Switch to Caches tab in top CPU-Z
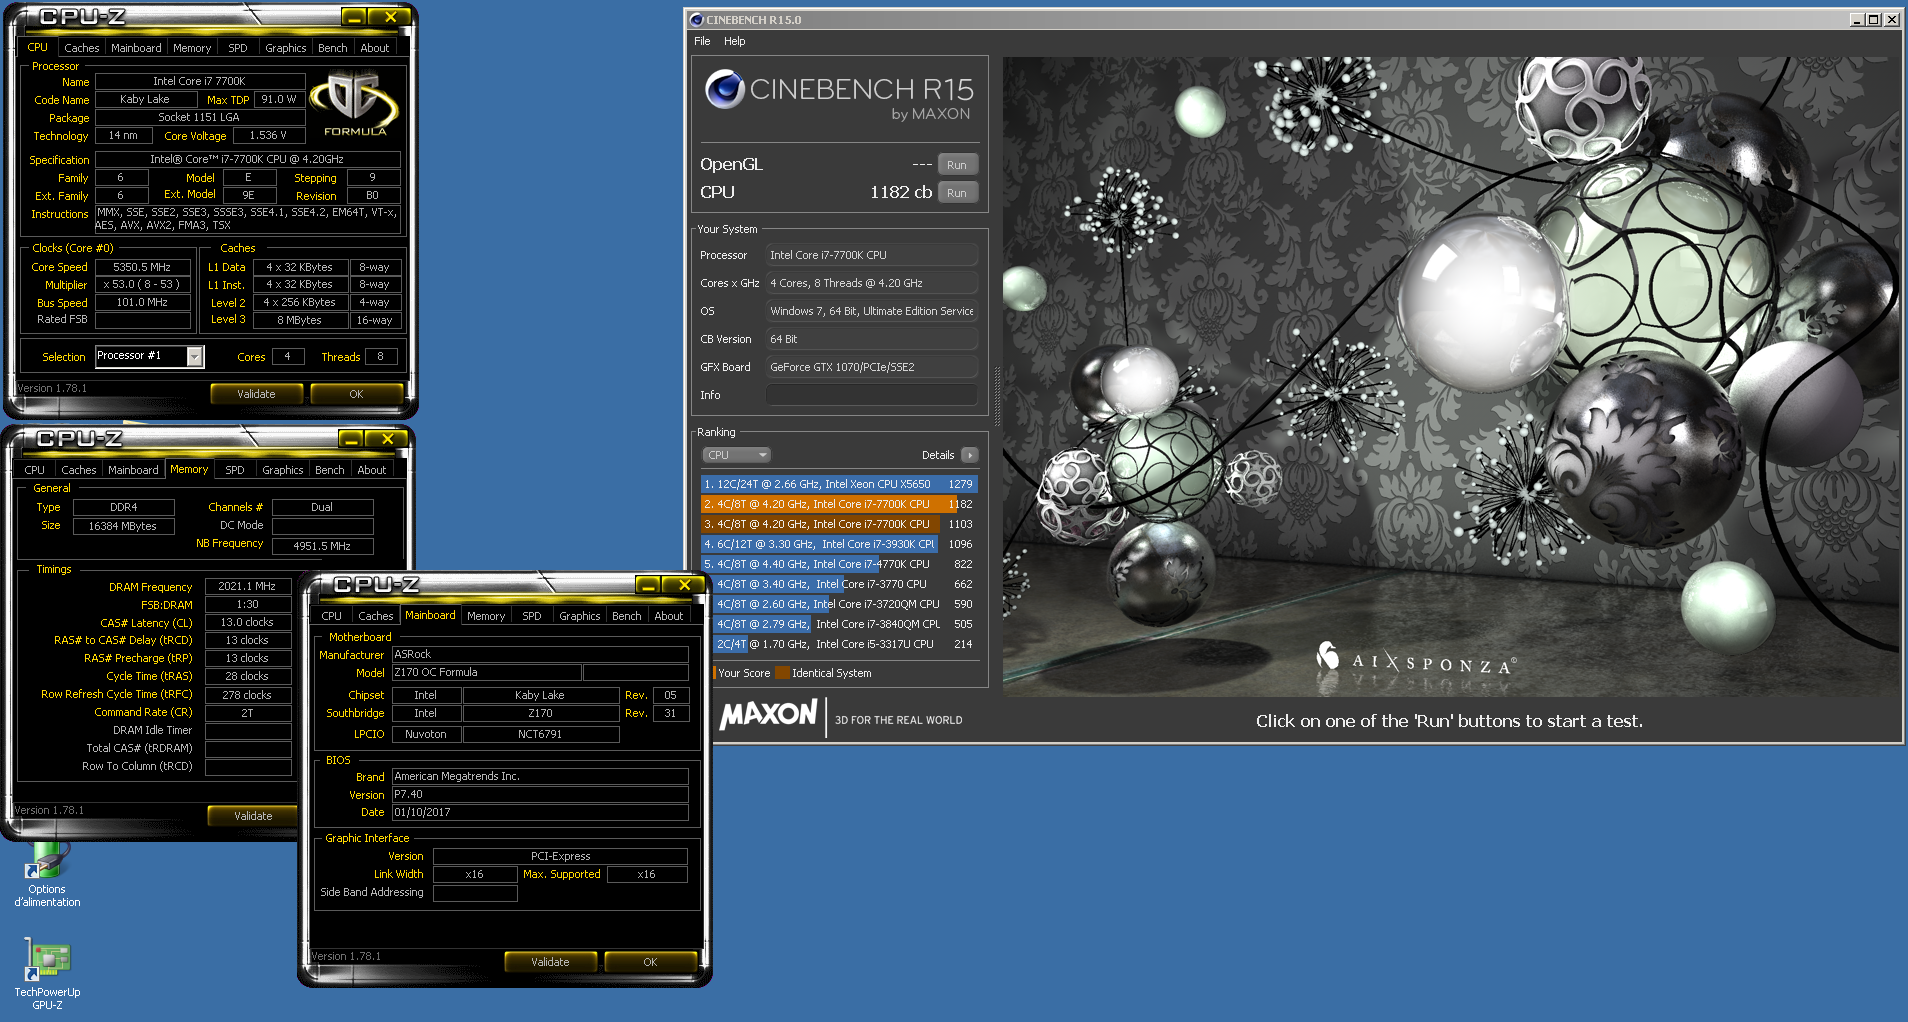 pos(82,48)
